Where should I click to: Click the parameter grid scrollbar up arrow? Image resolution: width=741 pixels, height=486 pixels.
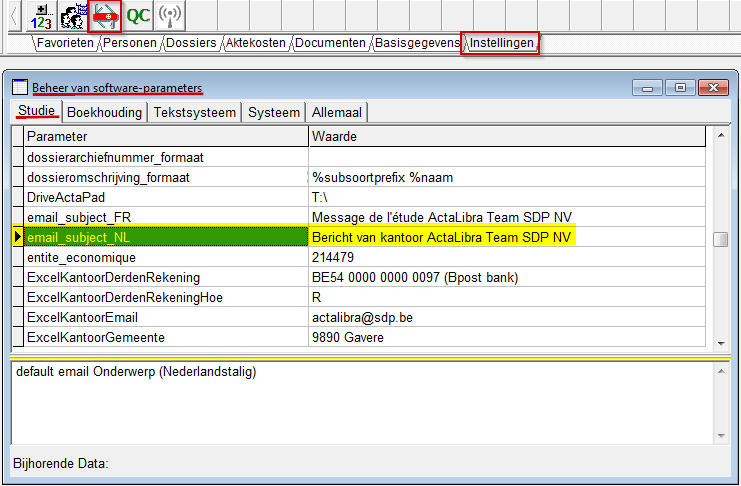(x=721, y=136)
